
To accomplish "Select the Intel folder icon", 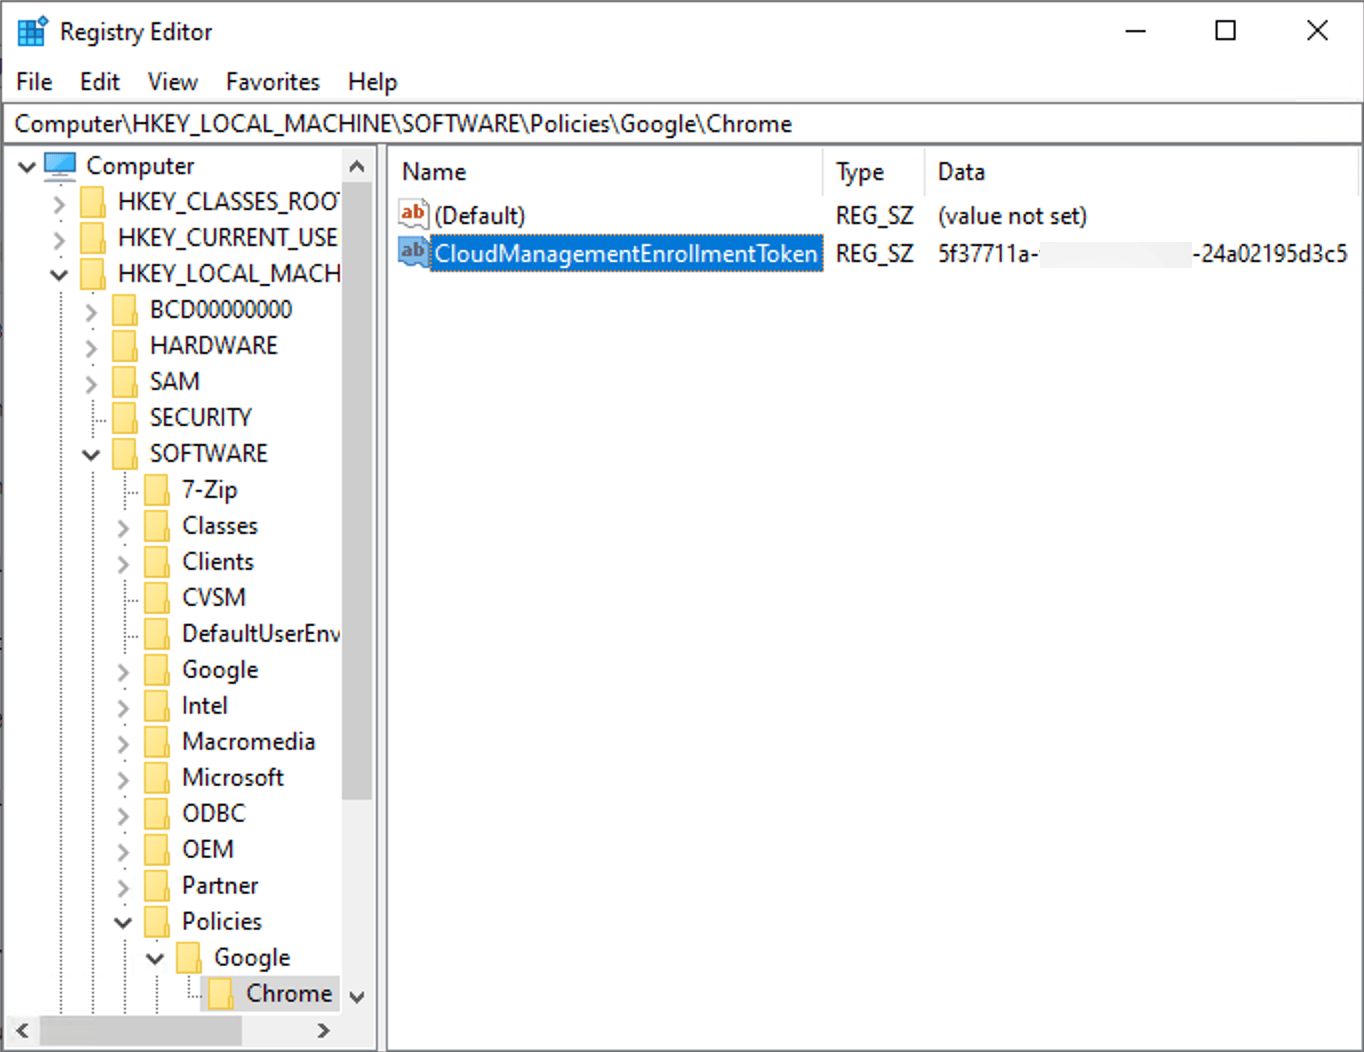I will tap(157, 706).
